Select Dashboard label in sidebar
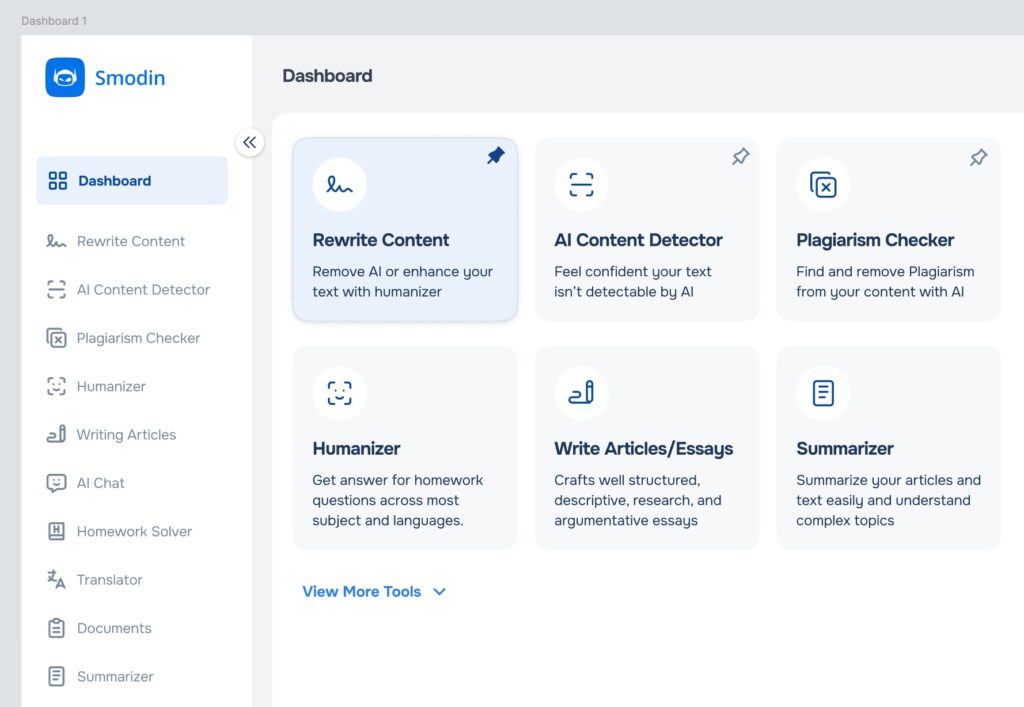Viewport: 1024px width, 707px height. click(114, 181)
